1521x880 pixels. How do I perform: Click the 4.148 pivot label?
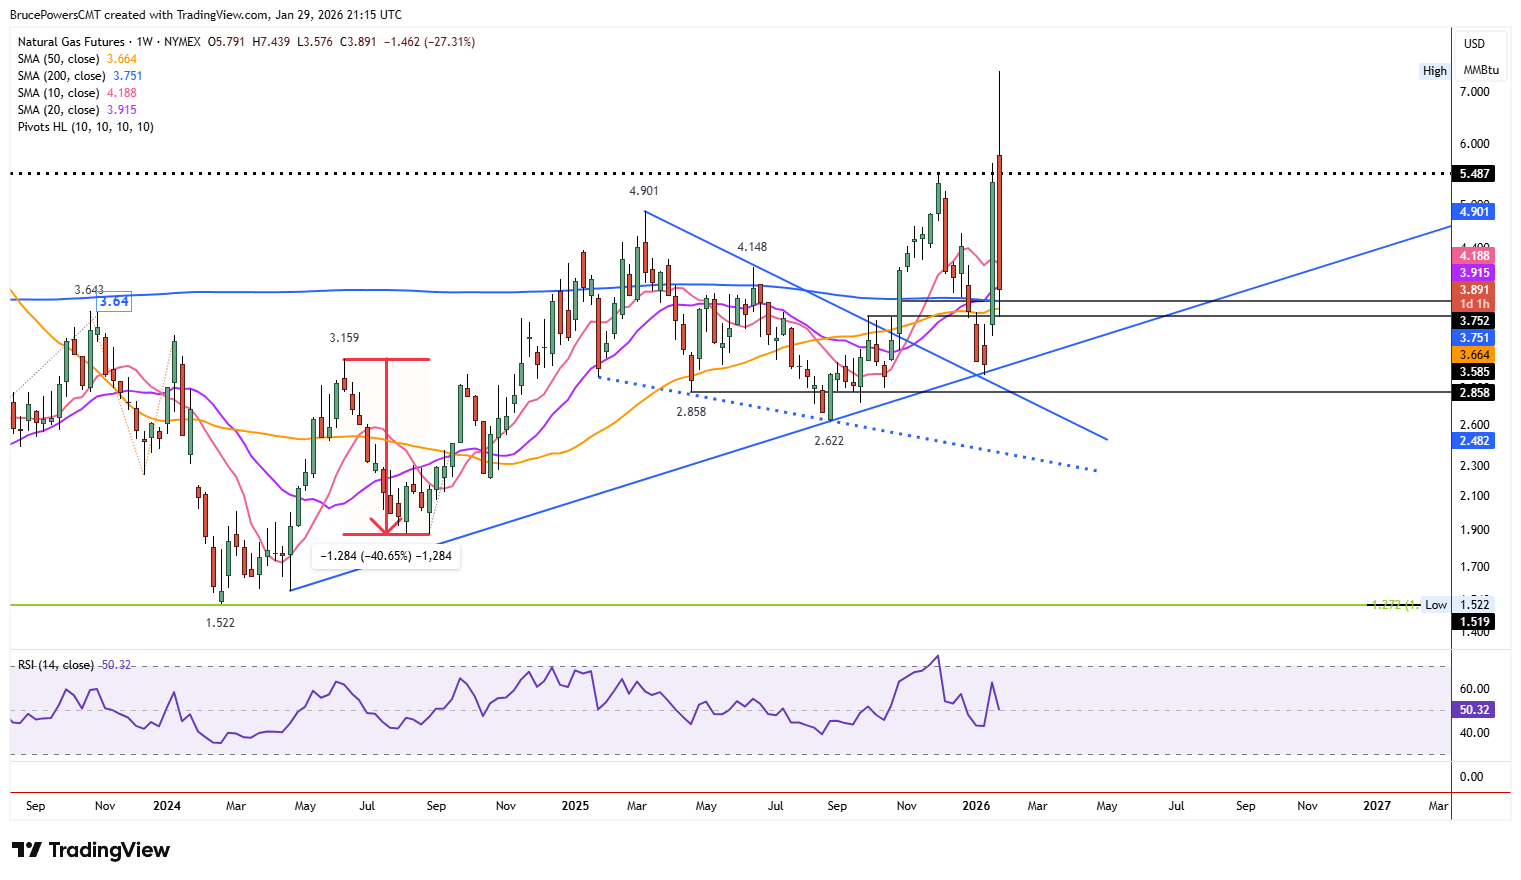tap(752, 247)
